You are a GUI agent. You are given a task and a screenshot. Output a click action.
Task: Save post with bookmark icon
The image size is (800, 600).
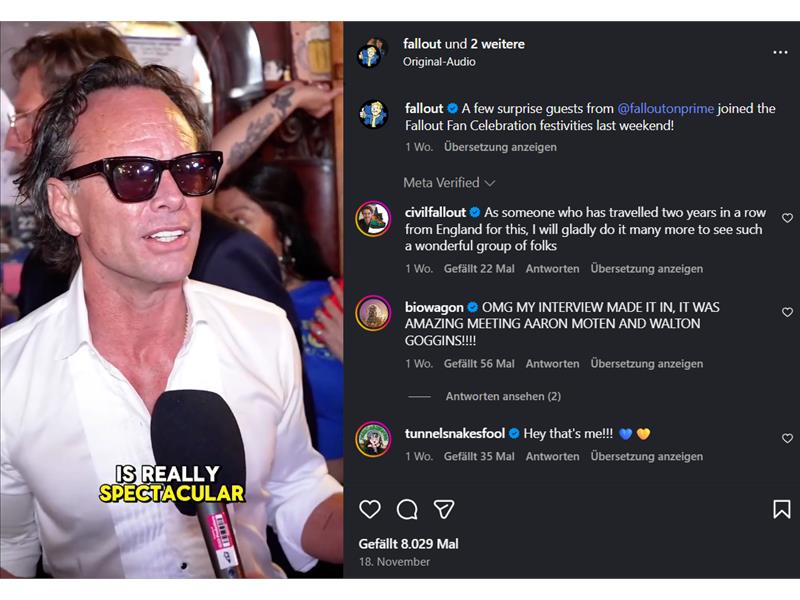point(781,510)
